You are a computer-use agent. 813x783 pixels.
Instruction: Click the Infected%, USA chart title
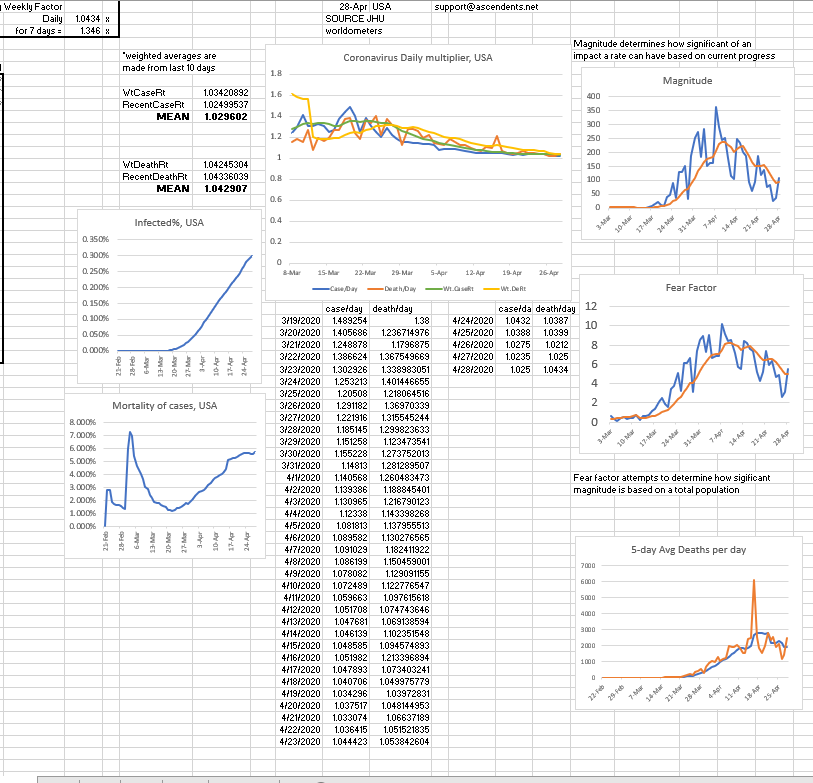point(168,222)
